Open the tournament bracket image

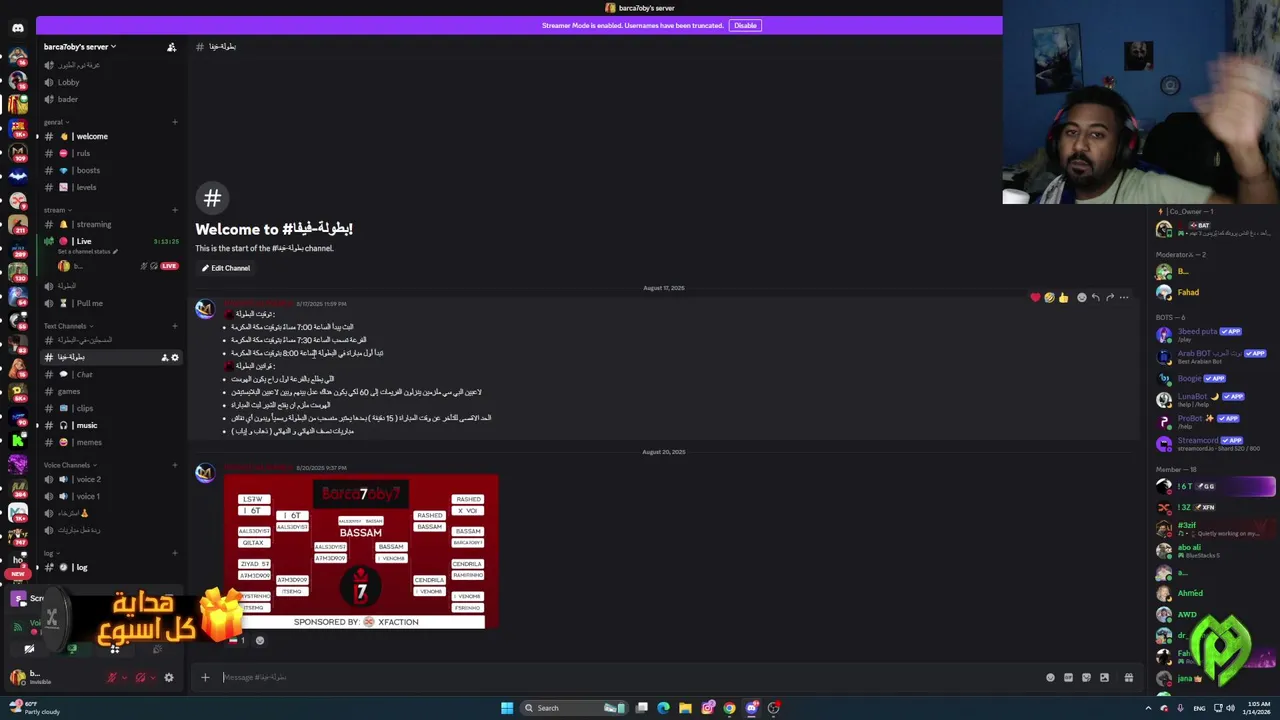coord(361,552)
